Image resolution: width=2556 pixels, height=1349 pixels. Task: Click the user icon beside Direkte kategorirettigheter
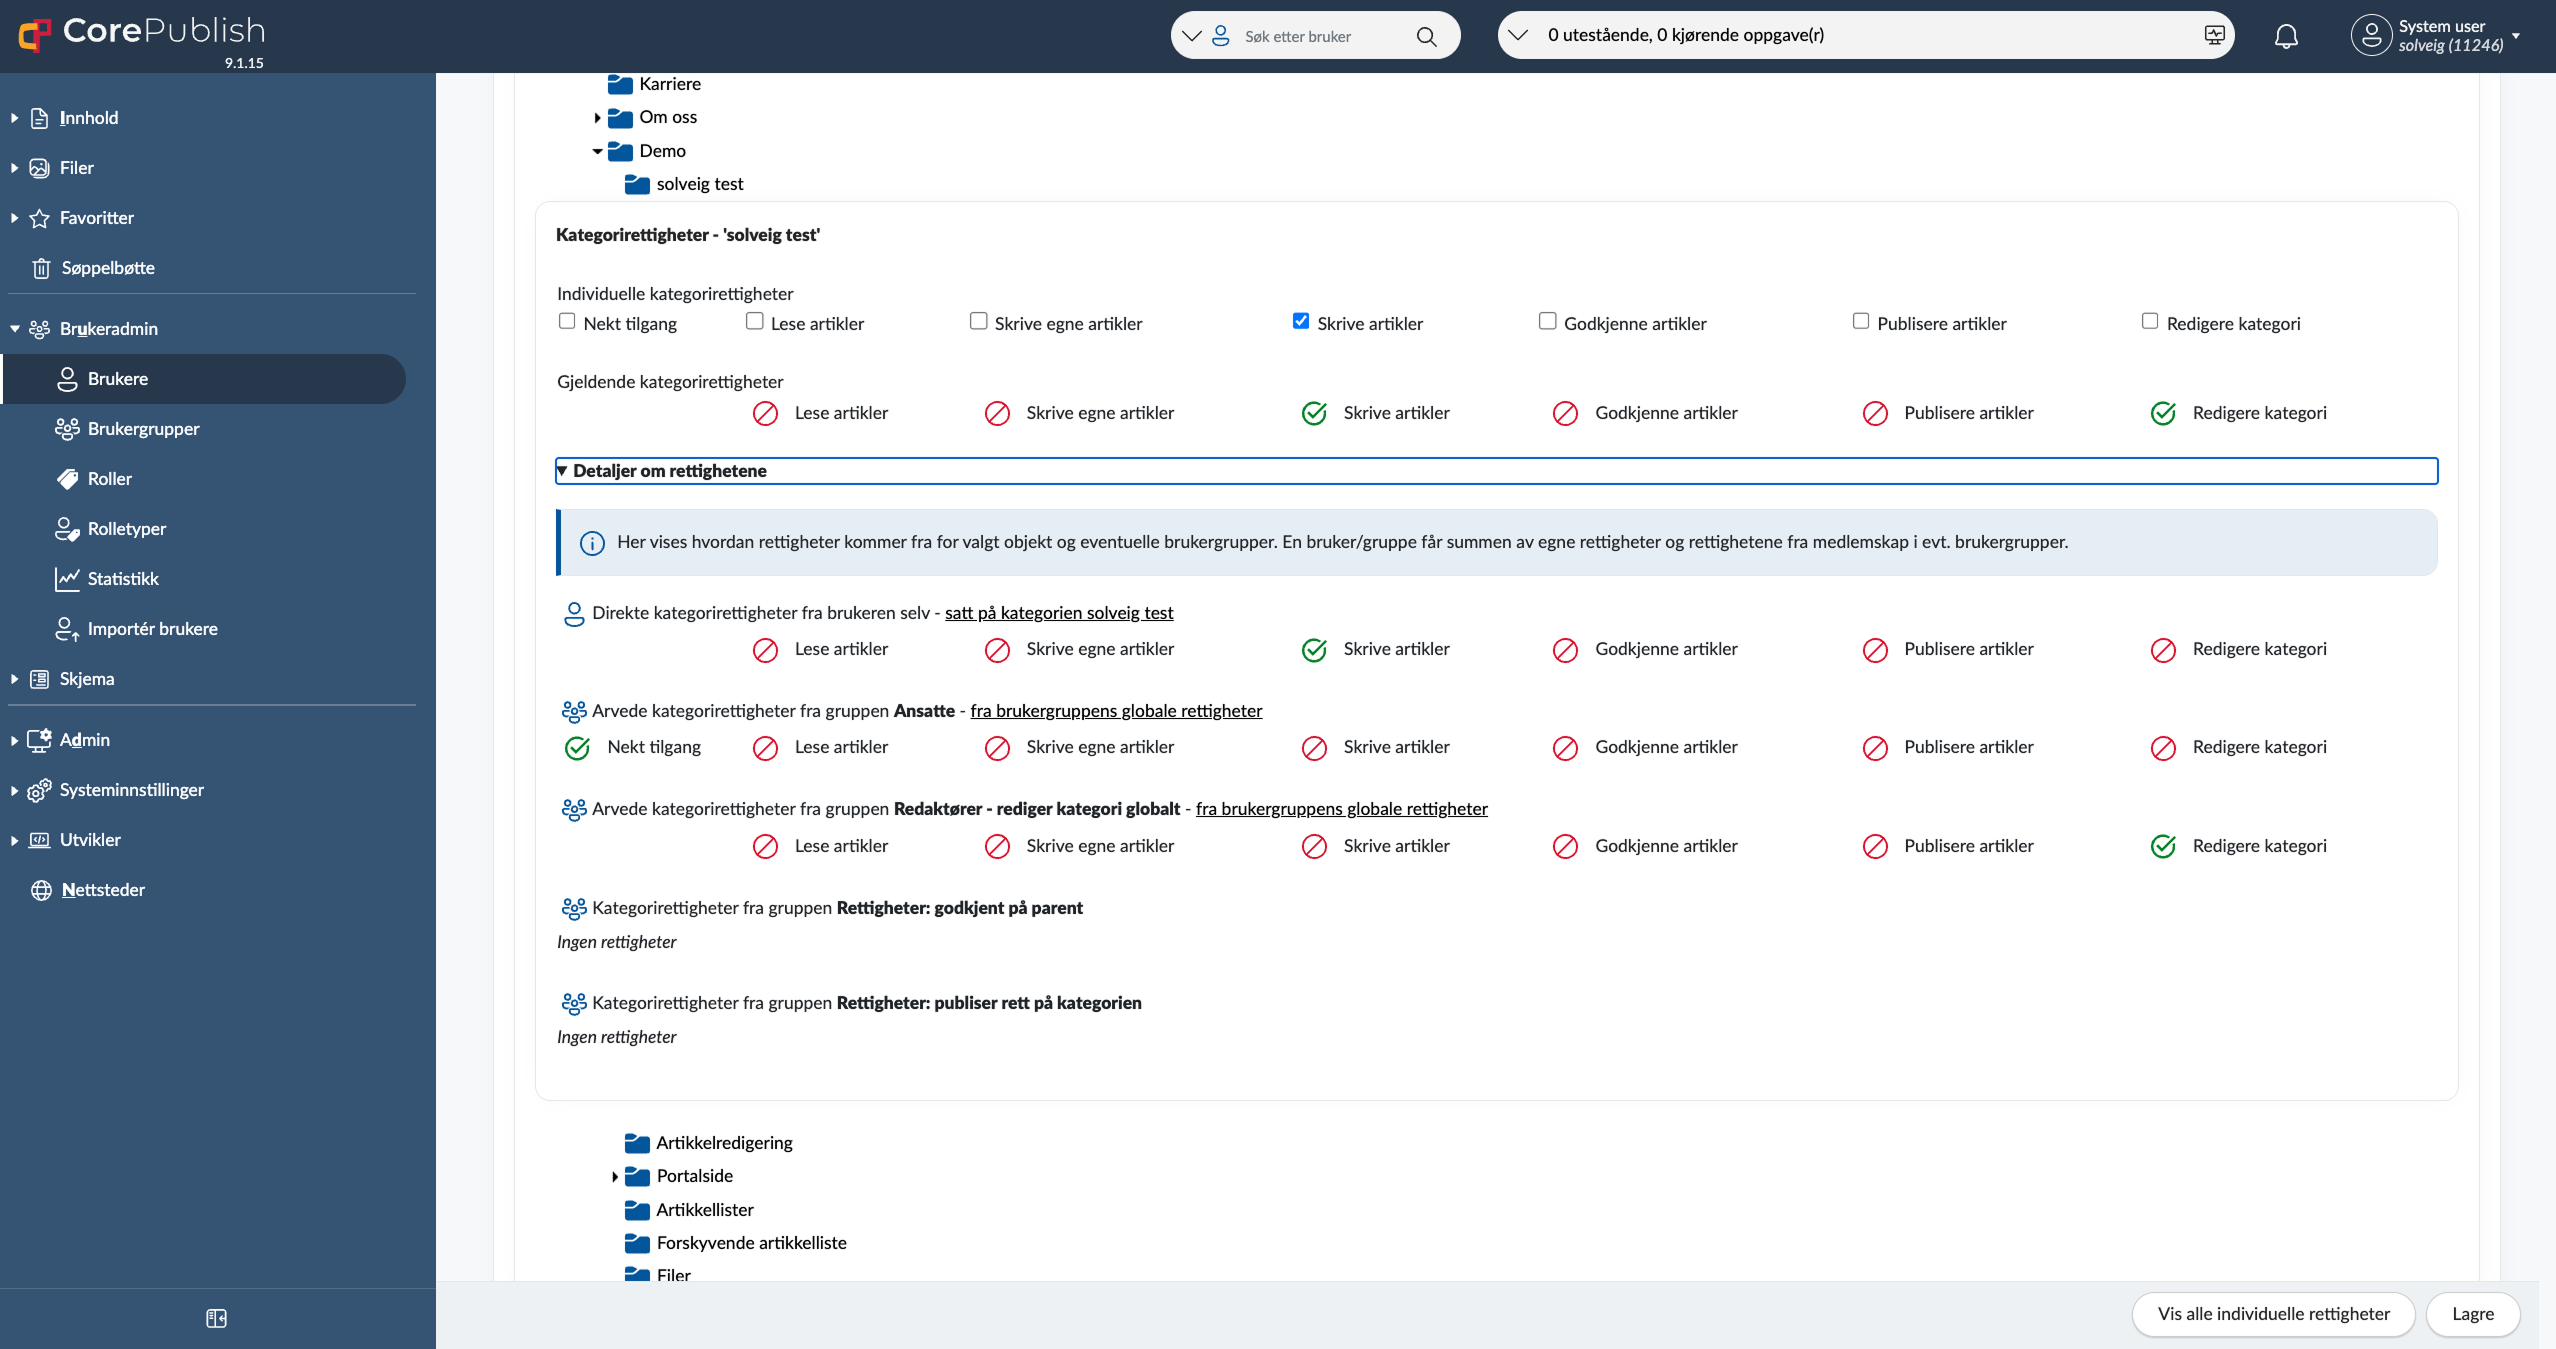(x=574, y=614)
